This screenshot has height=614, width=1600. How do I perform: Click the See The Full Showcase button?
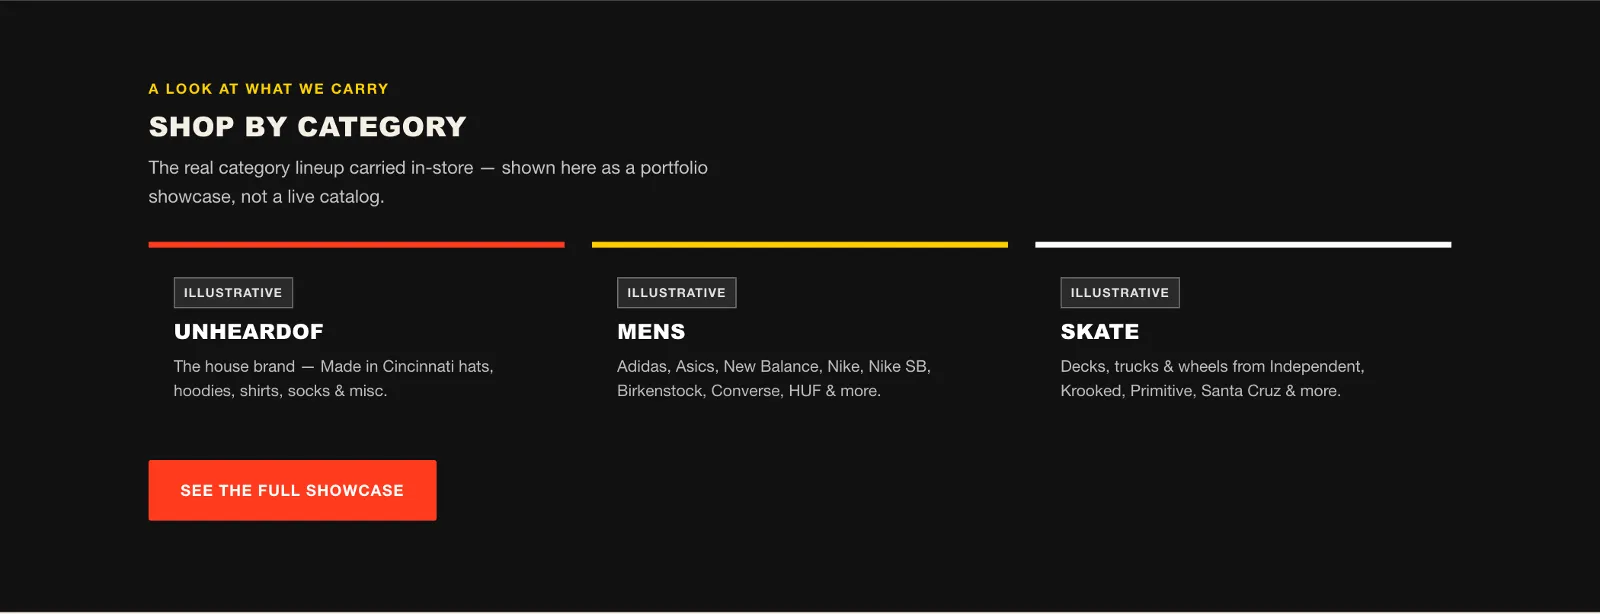click(292, 490)
